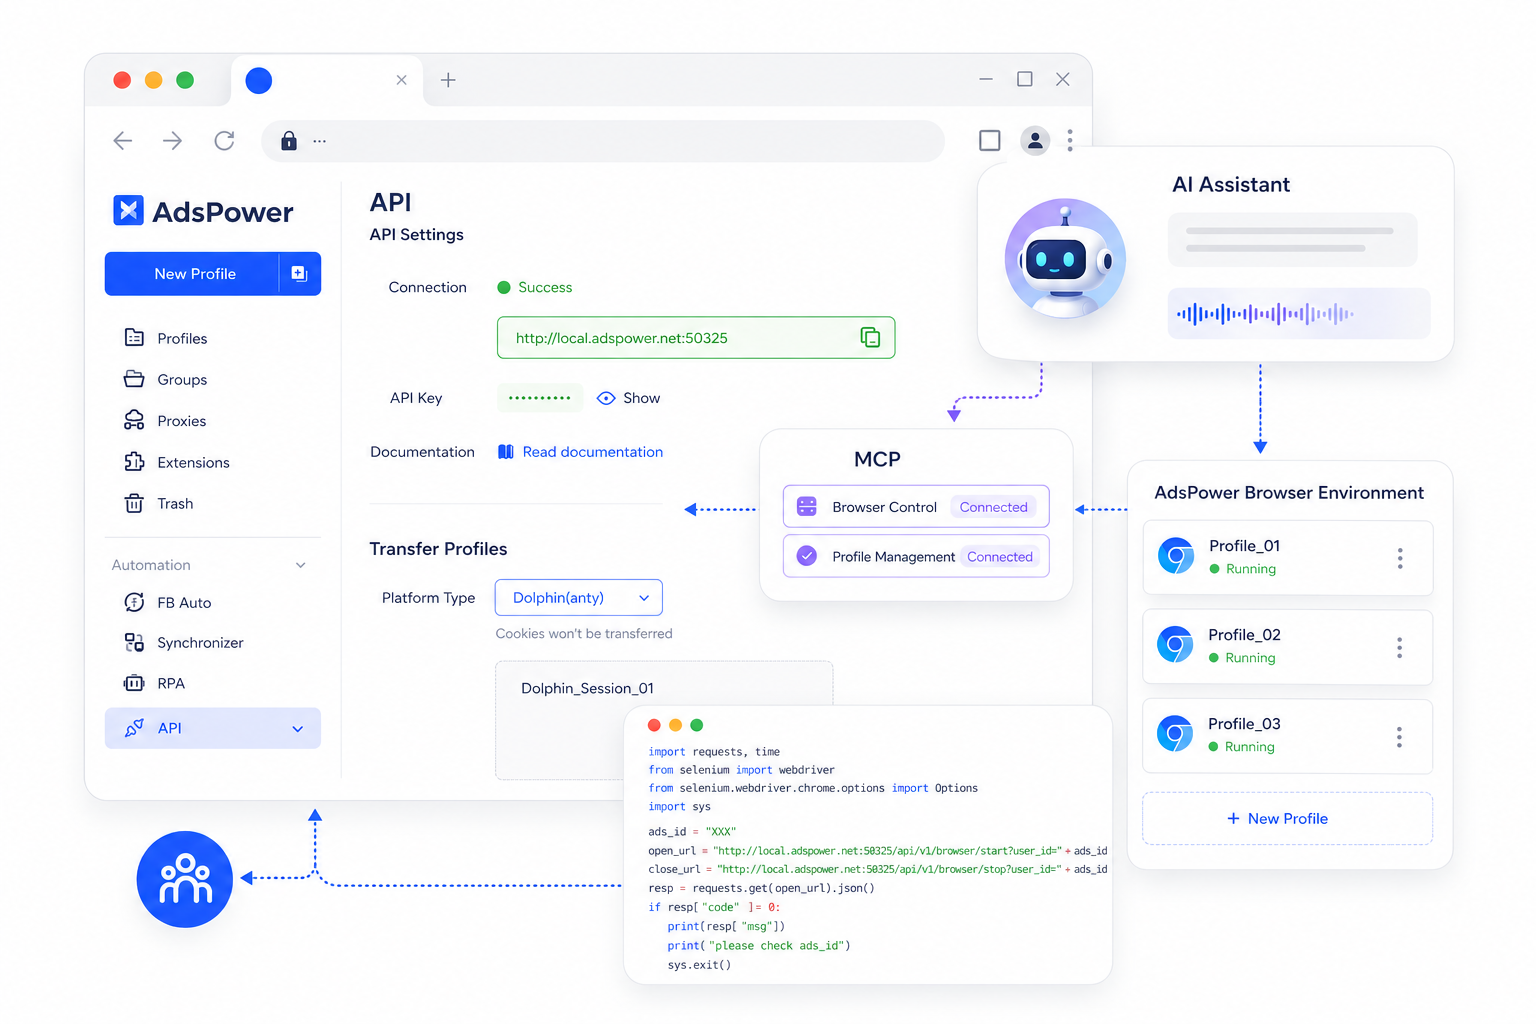1536x1024 pixels.
Task: Close the active browser tab
Action: [401, 80]
